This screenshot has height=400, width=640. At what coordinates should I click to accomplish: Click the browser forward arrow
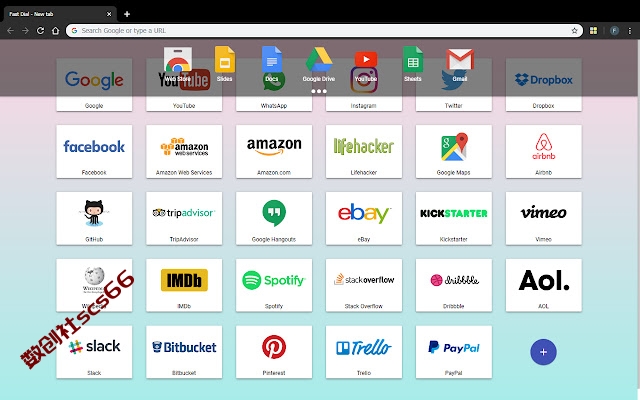pyautogui.click(x=25, y=31)
